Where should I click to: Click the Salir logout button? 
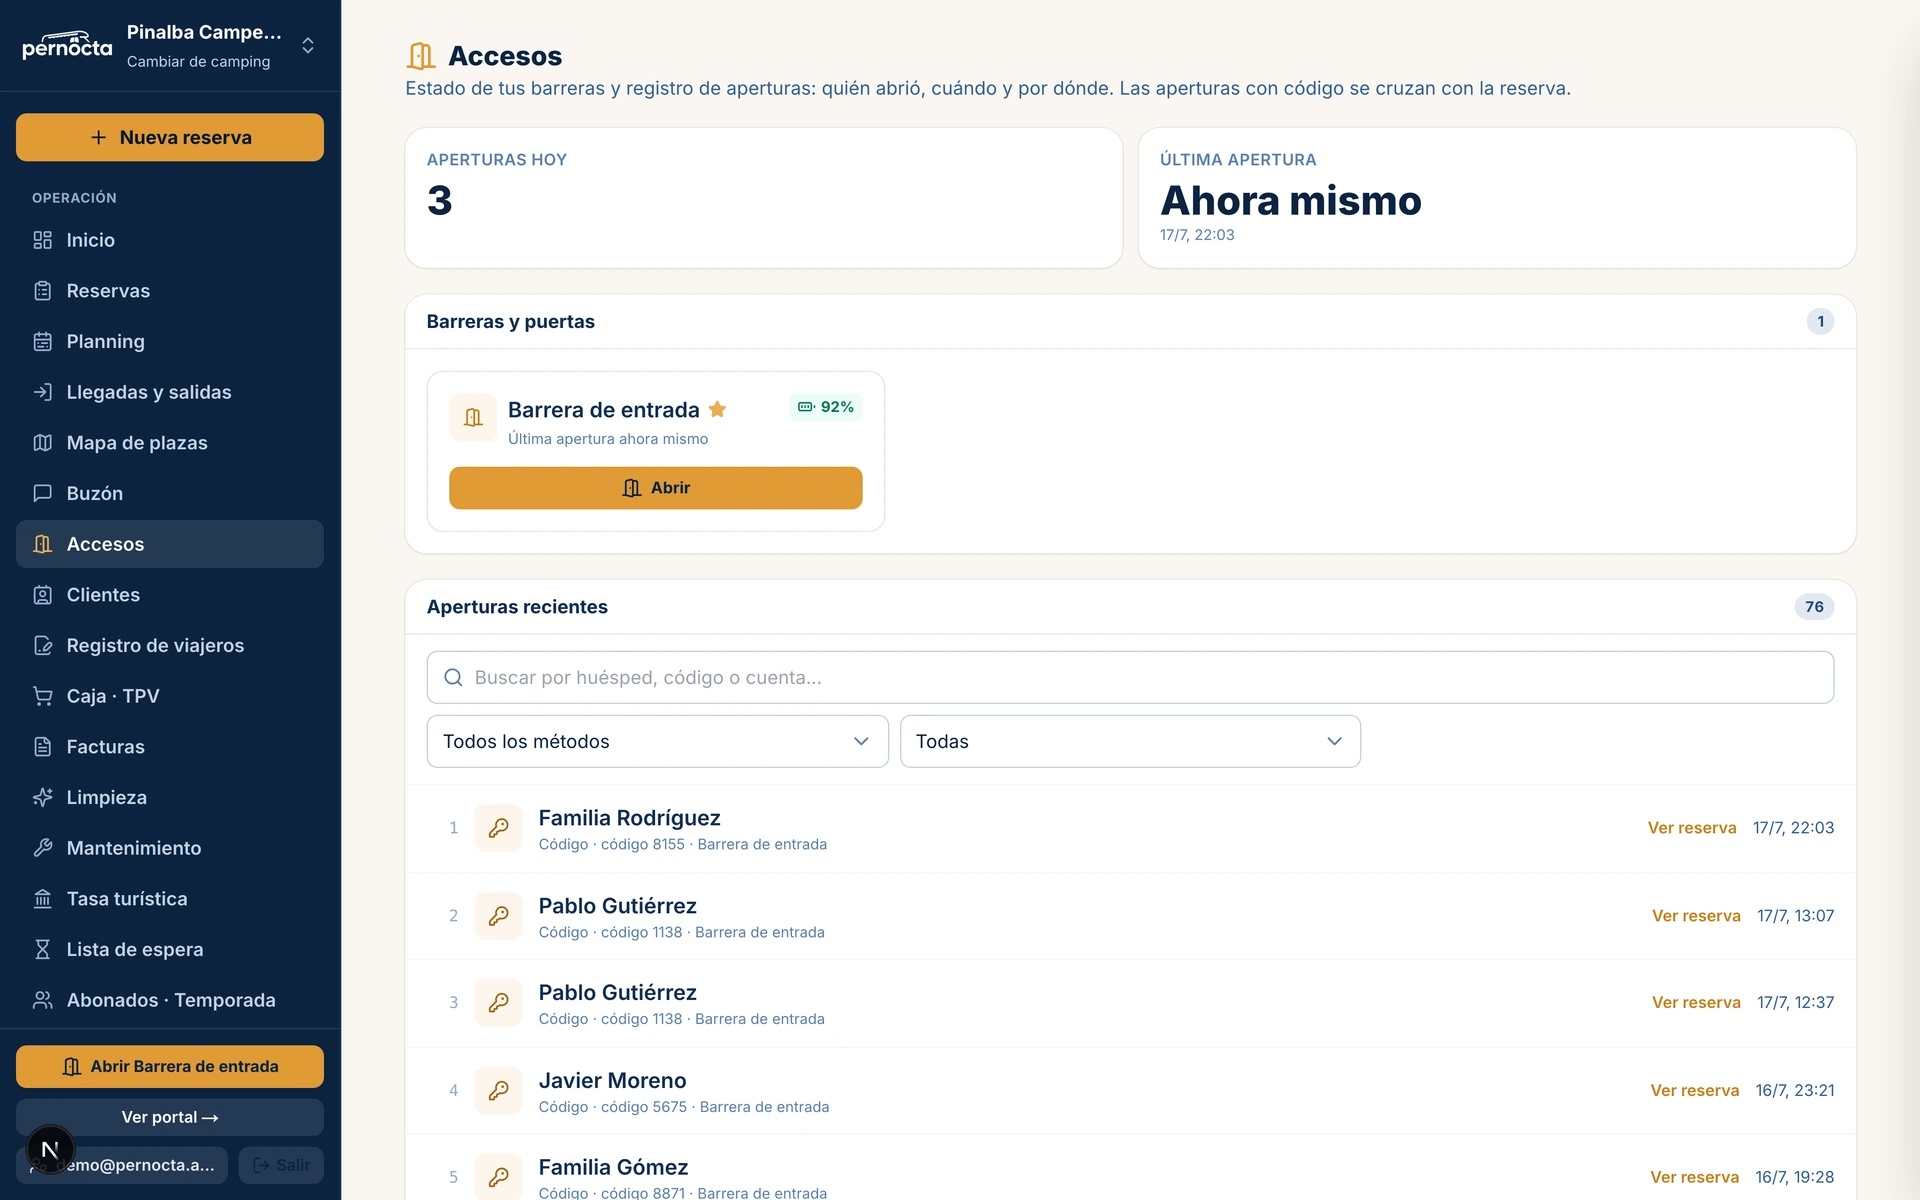coord(281,1165)
